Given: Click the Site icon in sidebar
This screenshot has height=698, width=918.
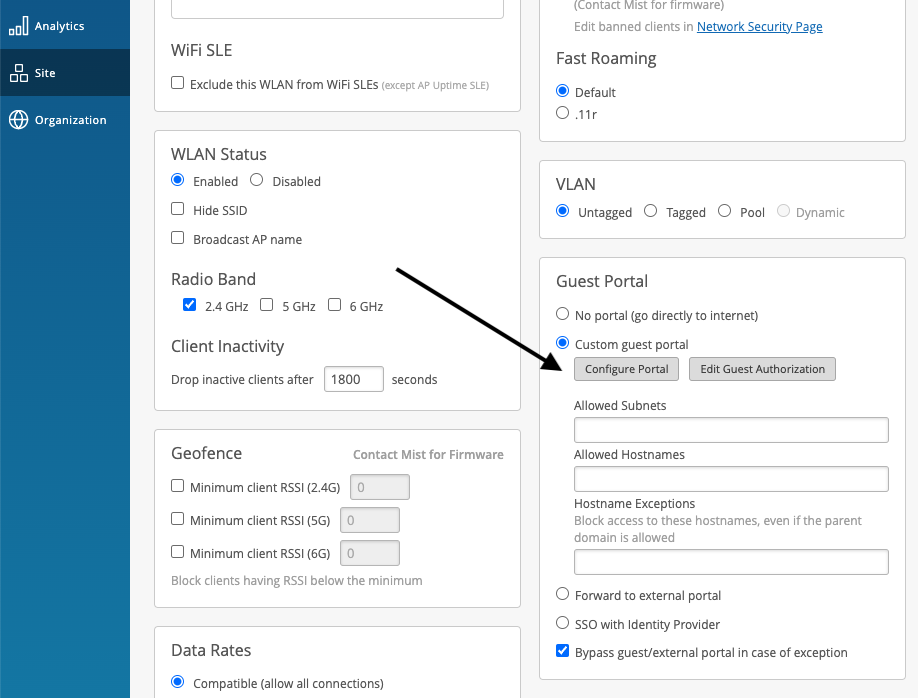Looking at the screenshot, I should (18, 73).
